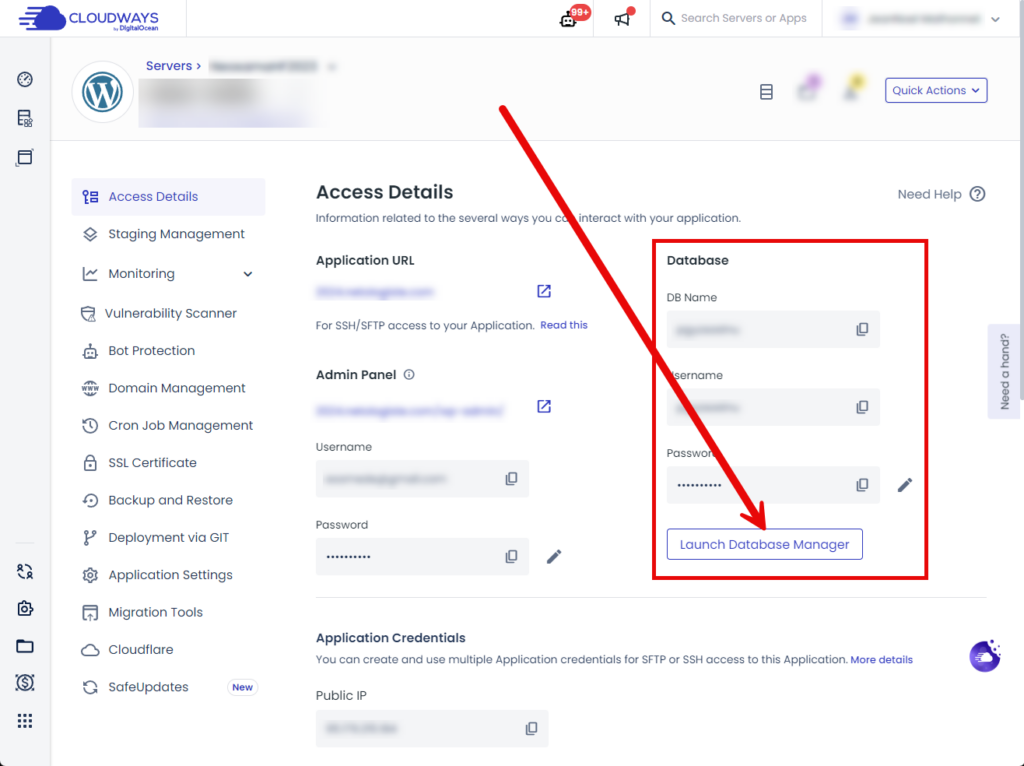Open the team members icon in left rail
This screenshot has width=1024, height=766.
[25, 571]
